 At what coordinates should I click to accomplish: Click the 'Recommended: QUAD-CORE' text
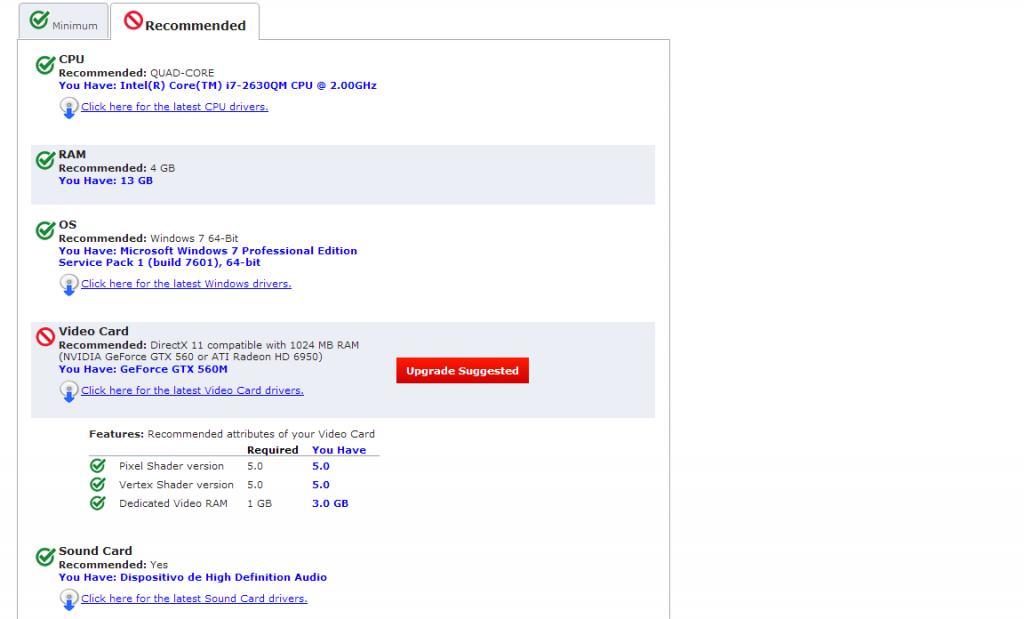(136, 73)
